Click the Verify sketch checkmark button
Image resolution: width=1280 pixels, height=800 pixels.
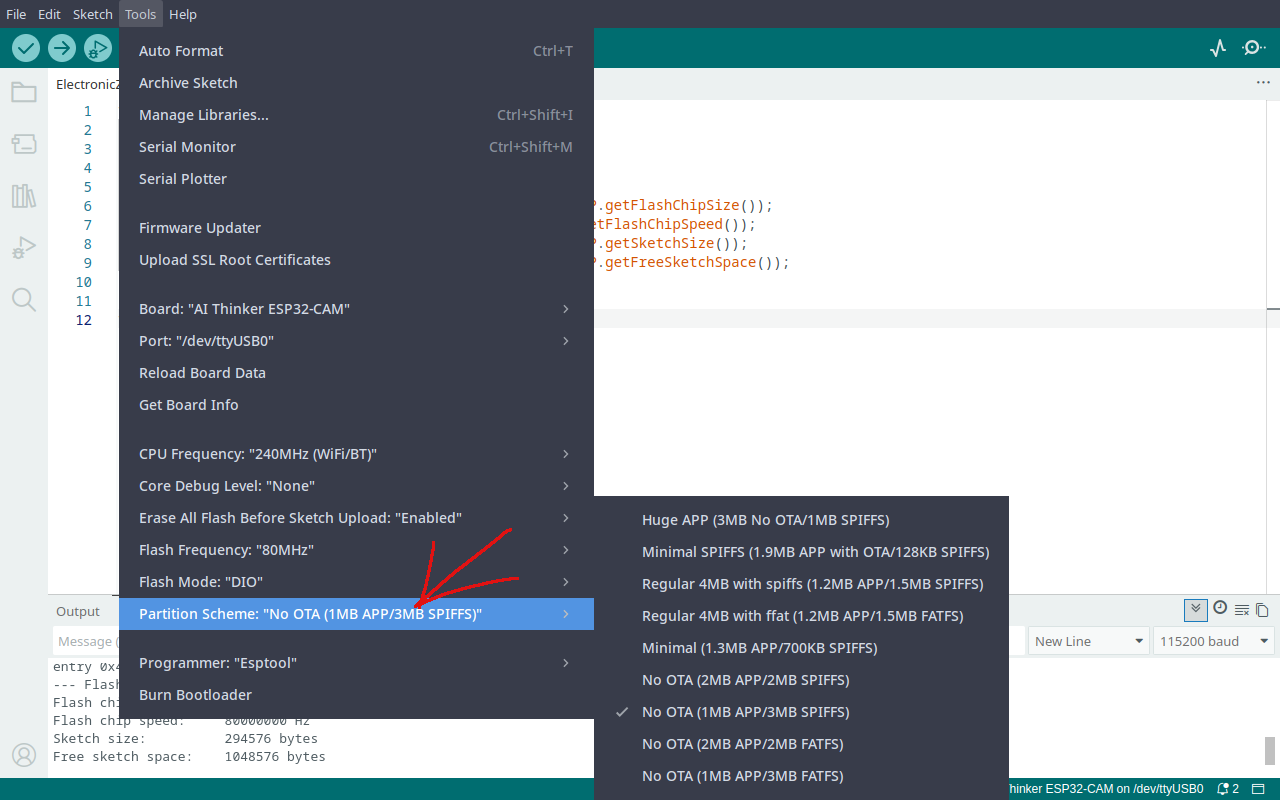tap(26, 47)
